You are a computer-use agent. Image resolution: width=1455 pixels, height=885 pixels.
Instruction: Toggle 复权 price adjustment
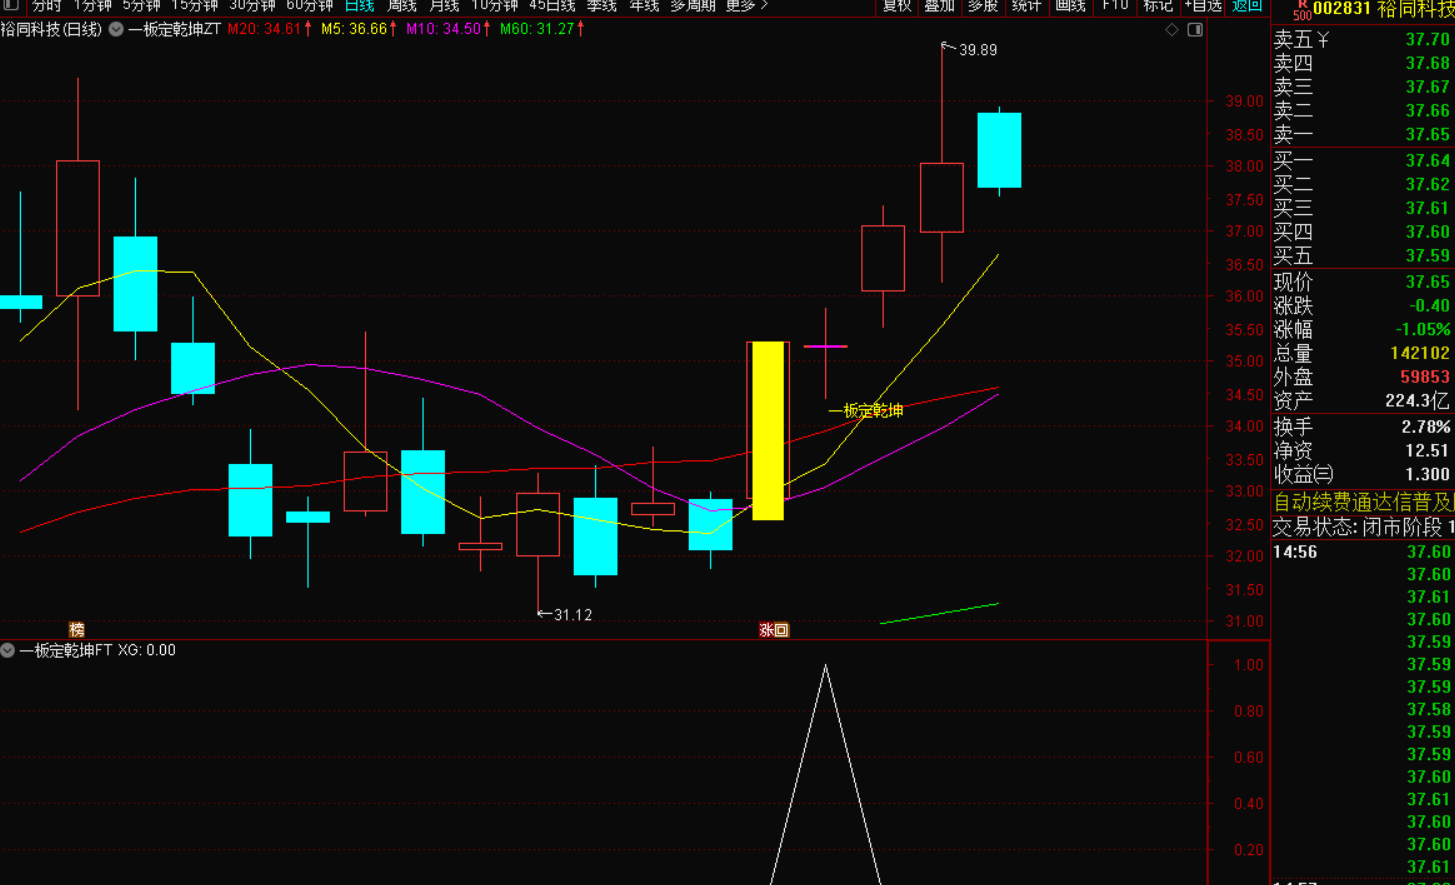coord(896,5)
